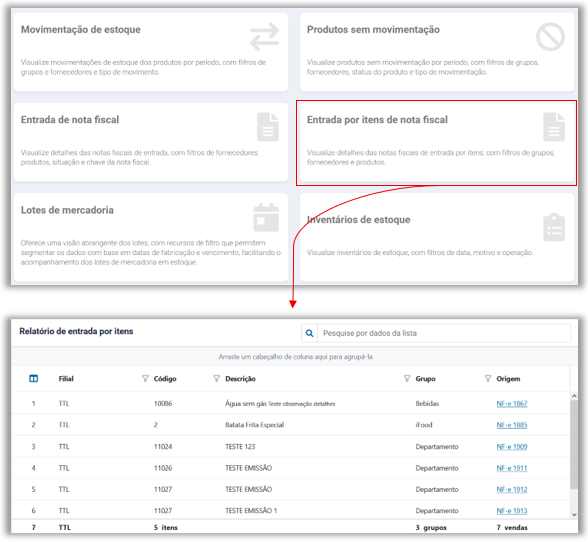
Task: Open link NF-e 1911
Action: click(512, 468)
